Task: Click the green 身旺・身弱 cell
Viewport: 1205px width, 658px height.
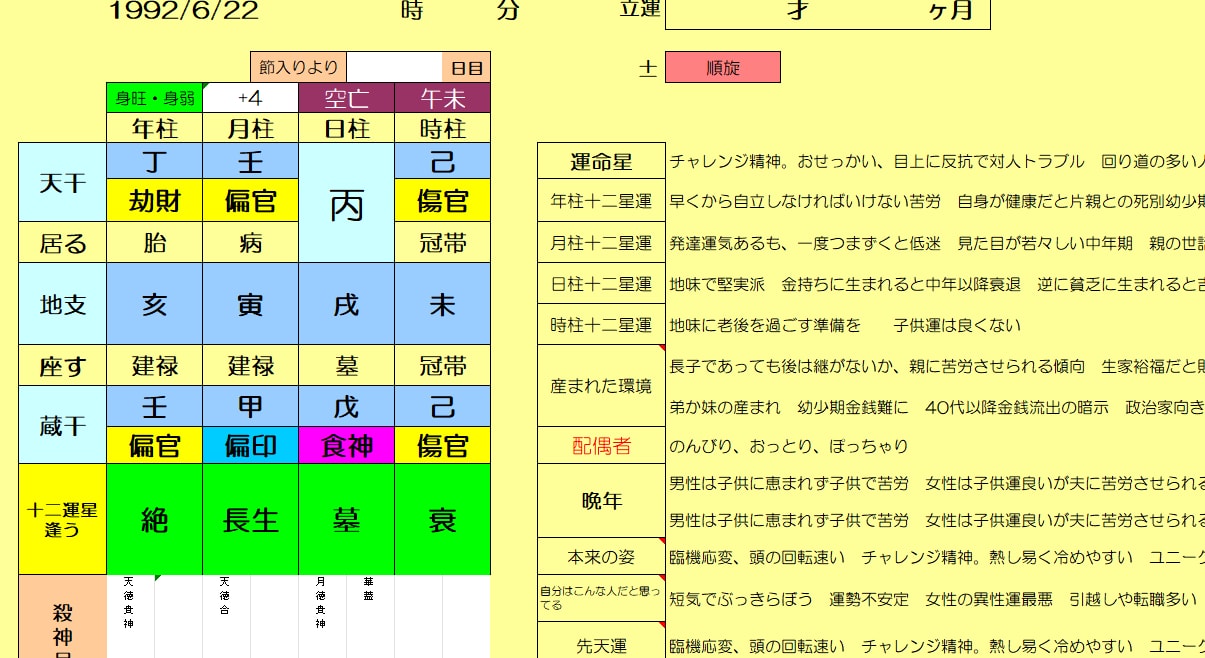Action: (x=154, y=98)
